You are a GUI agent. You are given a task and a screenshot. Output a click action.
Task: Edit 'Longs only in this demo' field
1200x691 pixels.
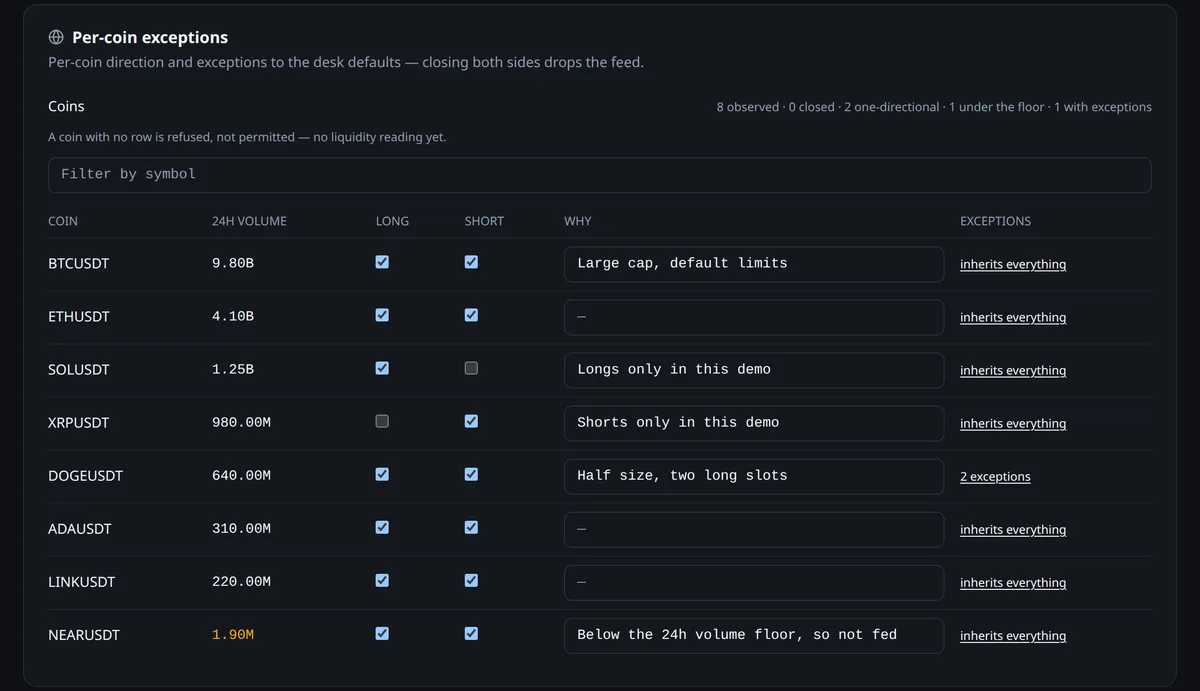point(754,370)
